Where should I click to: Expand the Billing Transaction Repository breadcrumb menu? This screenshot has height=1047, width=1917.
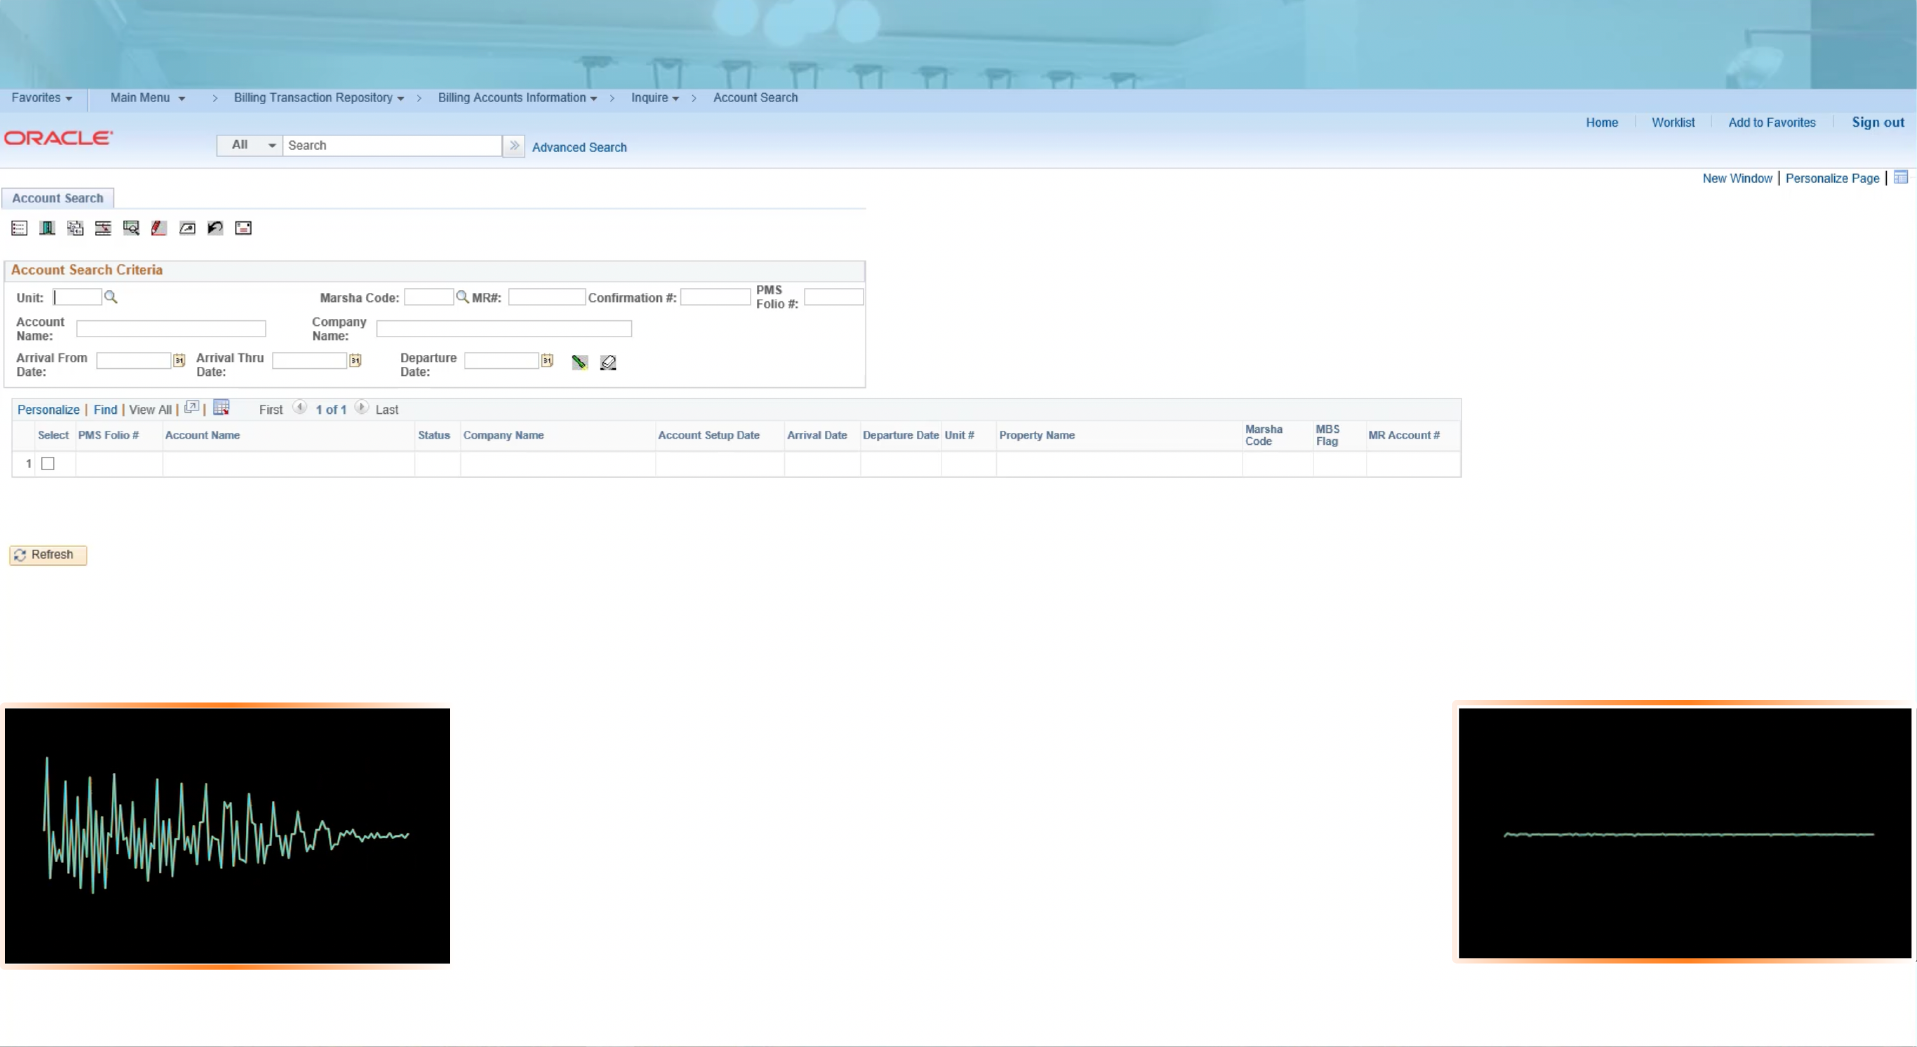click(x=316, y=97)
